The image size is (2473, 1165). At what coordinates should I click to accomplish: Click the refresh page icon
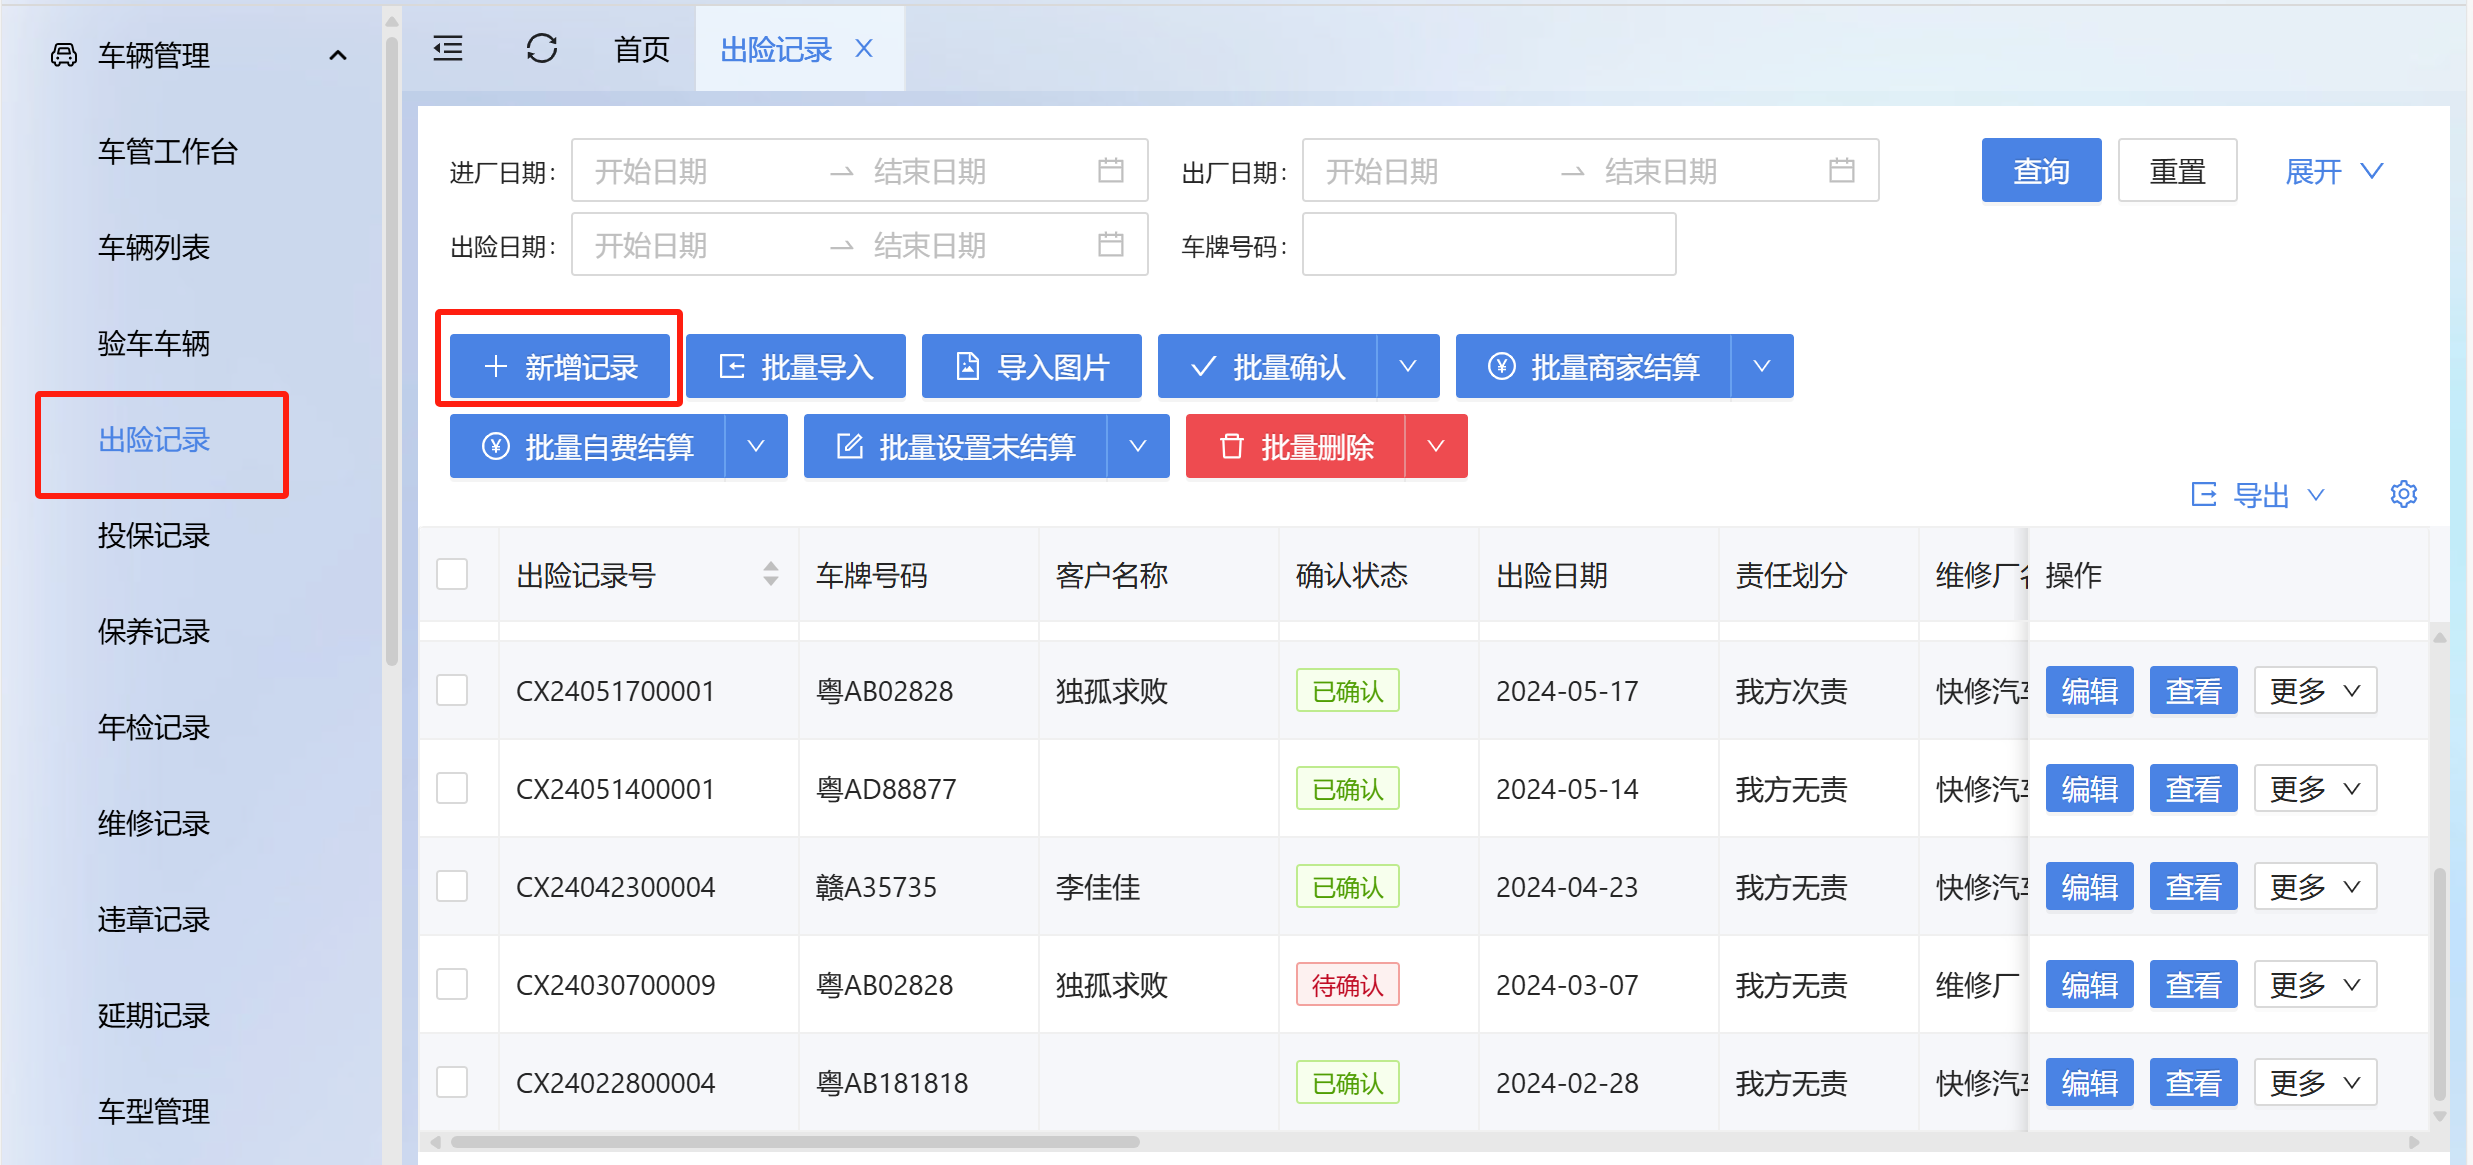click(x=541, y=48)
